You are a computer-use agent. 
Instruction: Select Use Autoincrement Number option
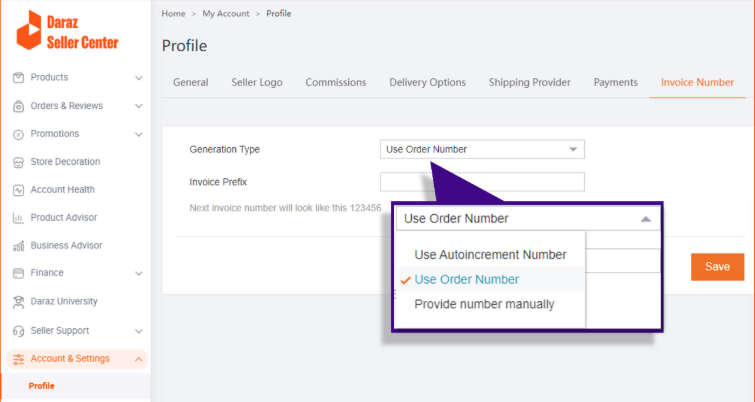[490, 255]
